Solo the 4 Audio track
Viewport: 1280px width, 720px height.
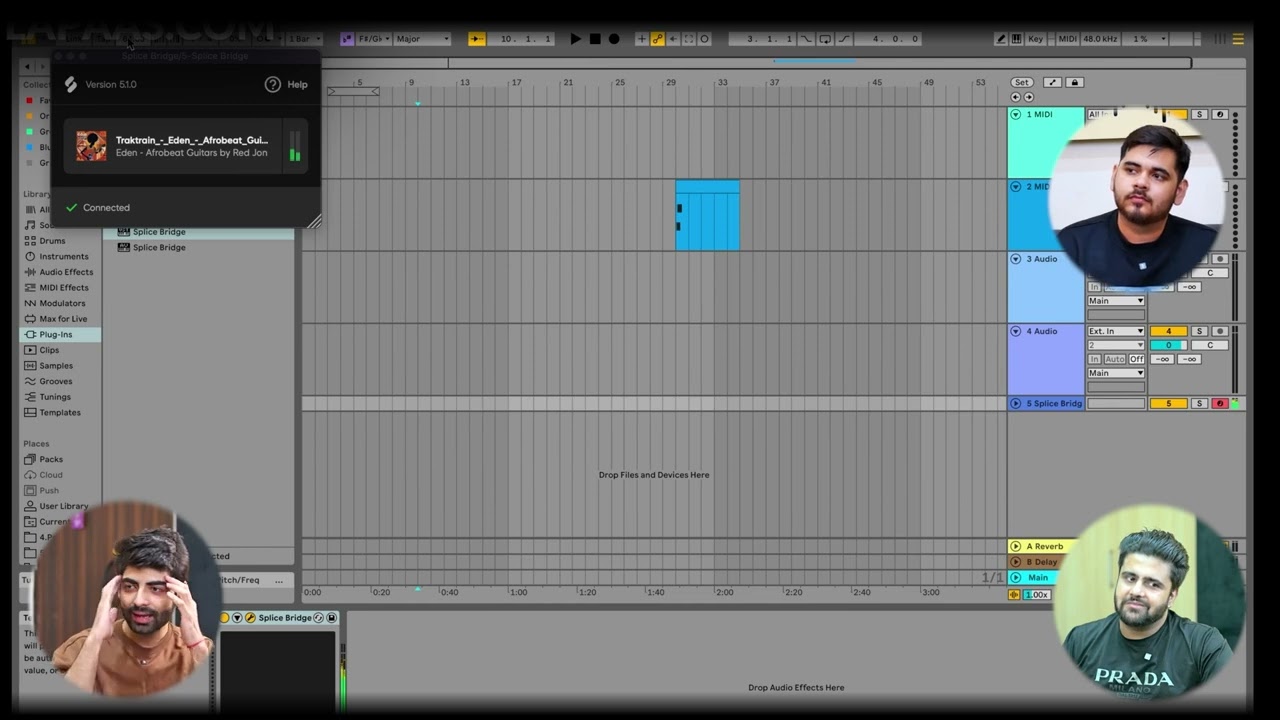(1199, 331)
